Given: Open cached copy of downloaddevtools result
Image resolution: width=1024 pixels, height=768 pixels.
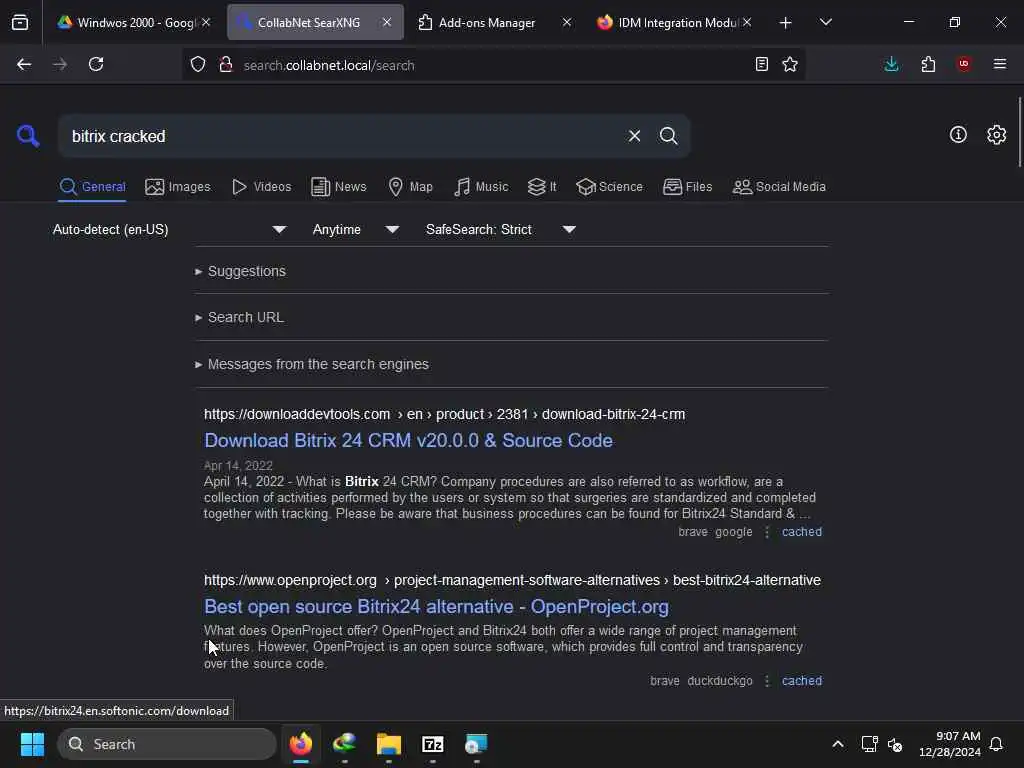Looking at the screenshot, I should pos(802,532).
